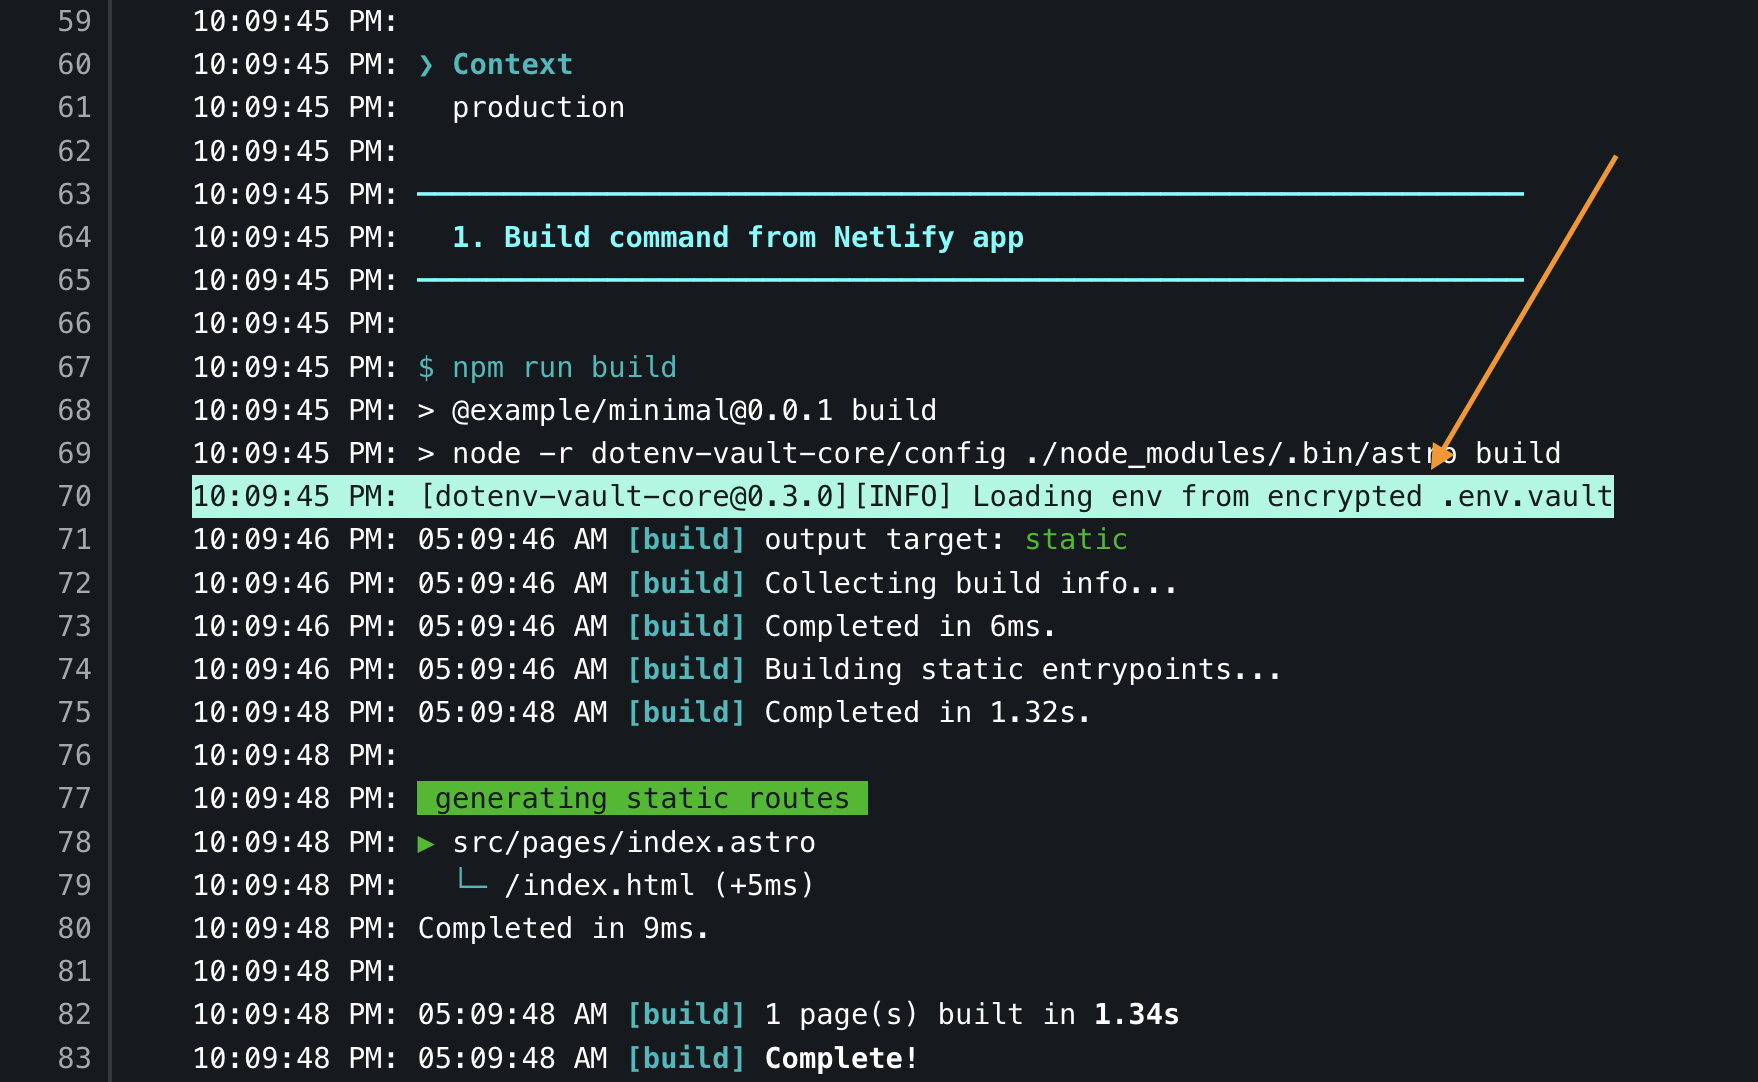
Task: Click the orange arrow head annotation
Action: (x=1440, y=456)
